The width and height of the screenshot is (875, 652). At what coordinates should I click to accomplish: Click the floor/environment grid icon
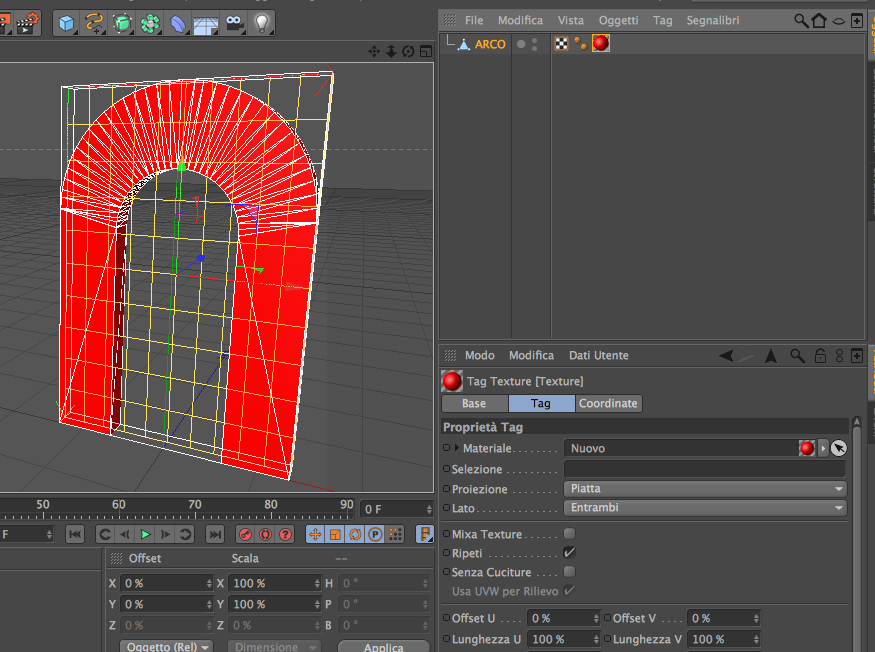coord(207,21)
